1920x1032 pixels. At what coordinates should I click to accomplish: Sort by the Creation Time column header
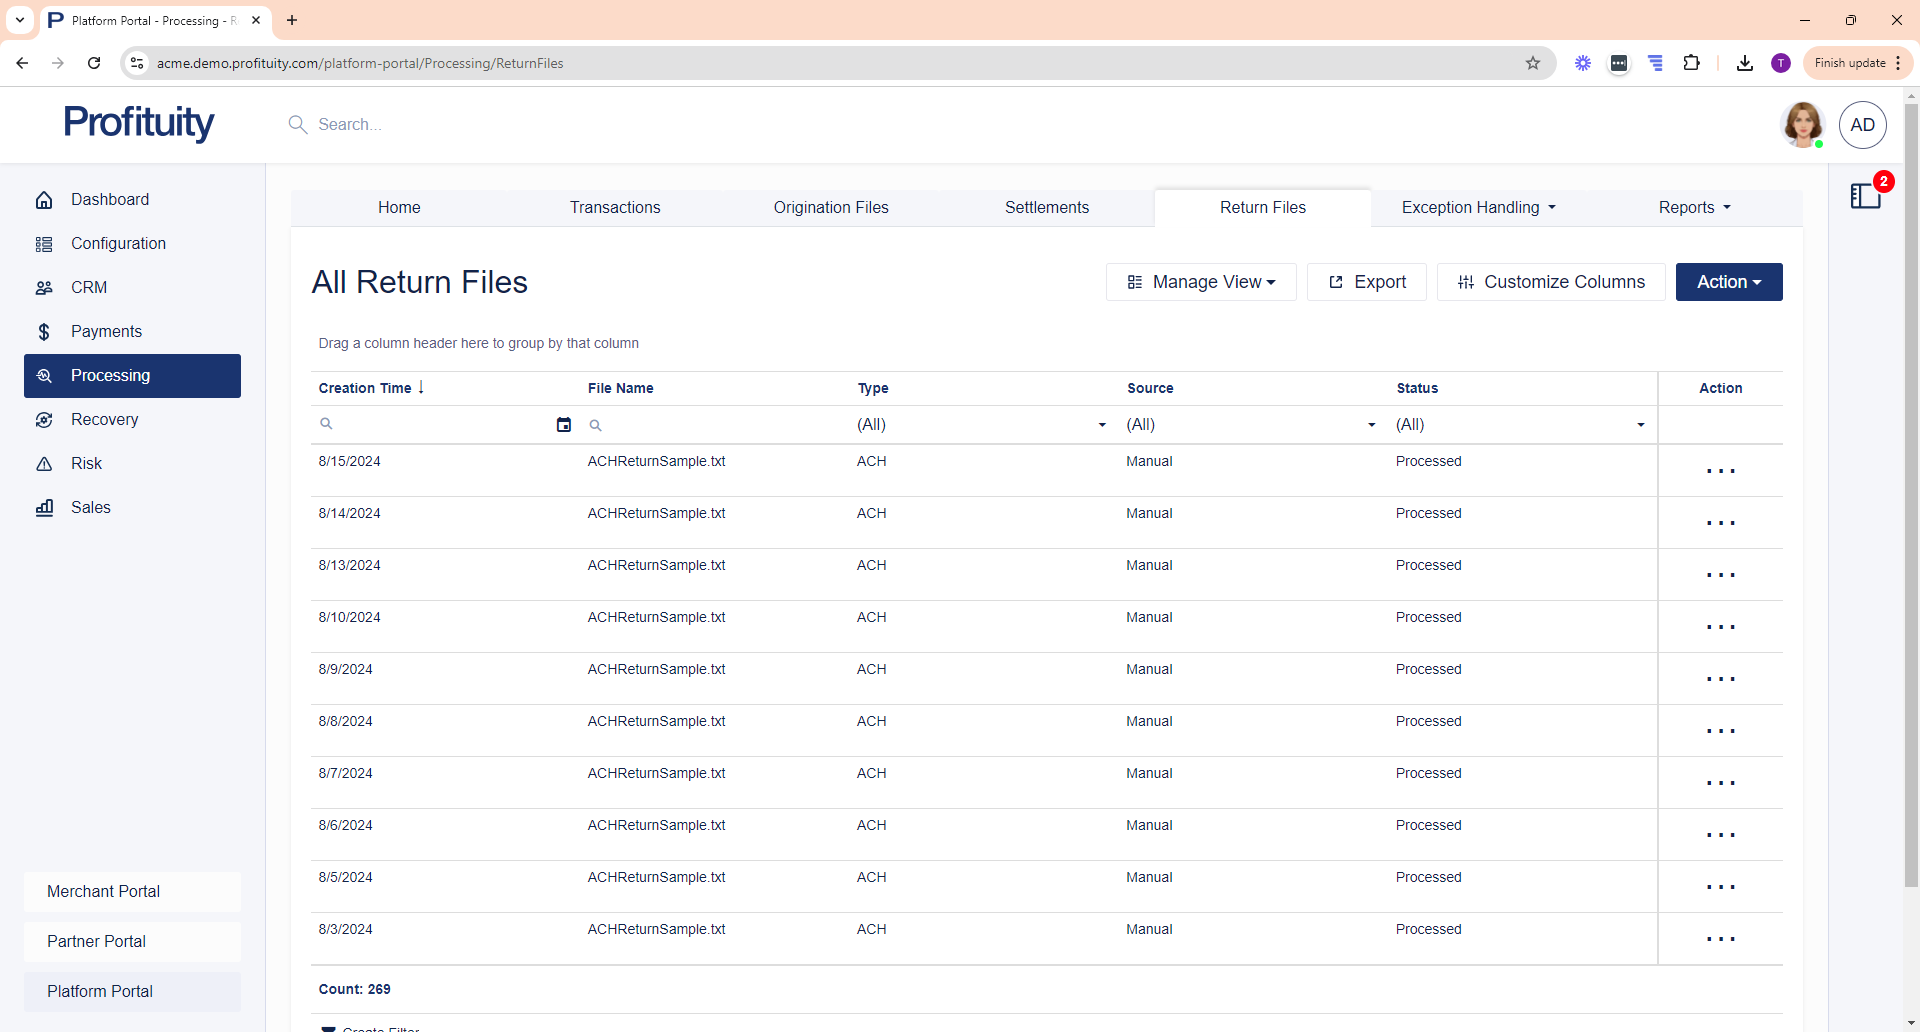[365, 388]
